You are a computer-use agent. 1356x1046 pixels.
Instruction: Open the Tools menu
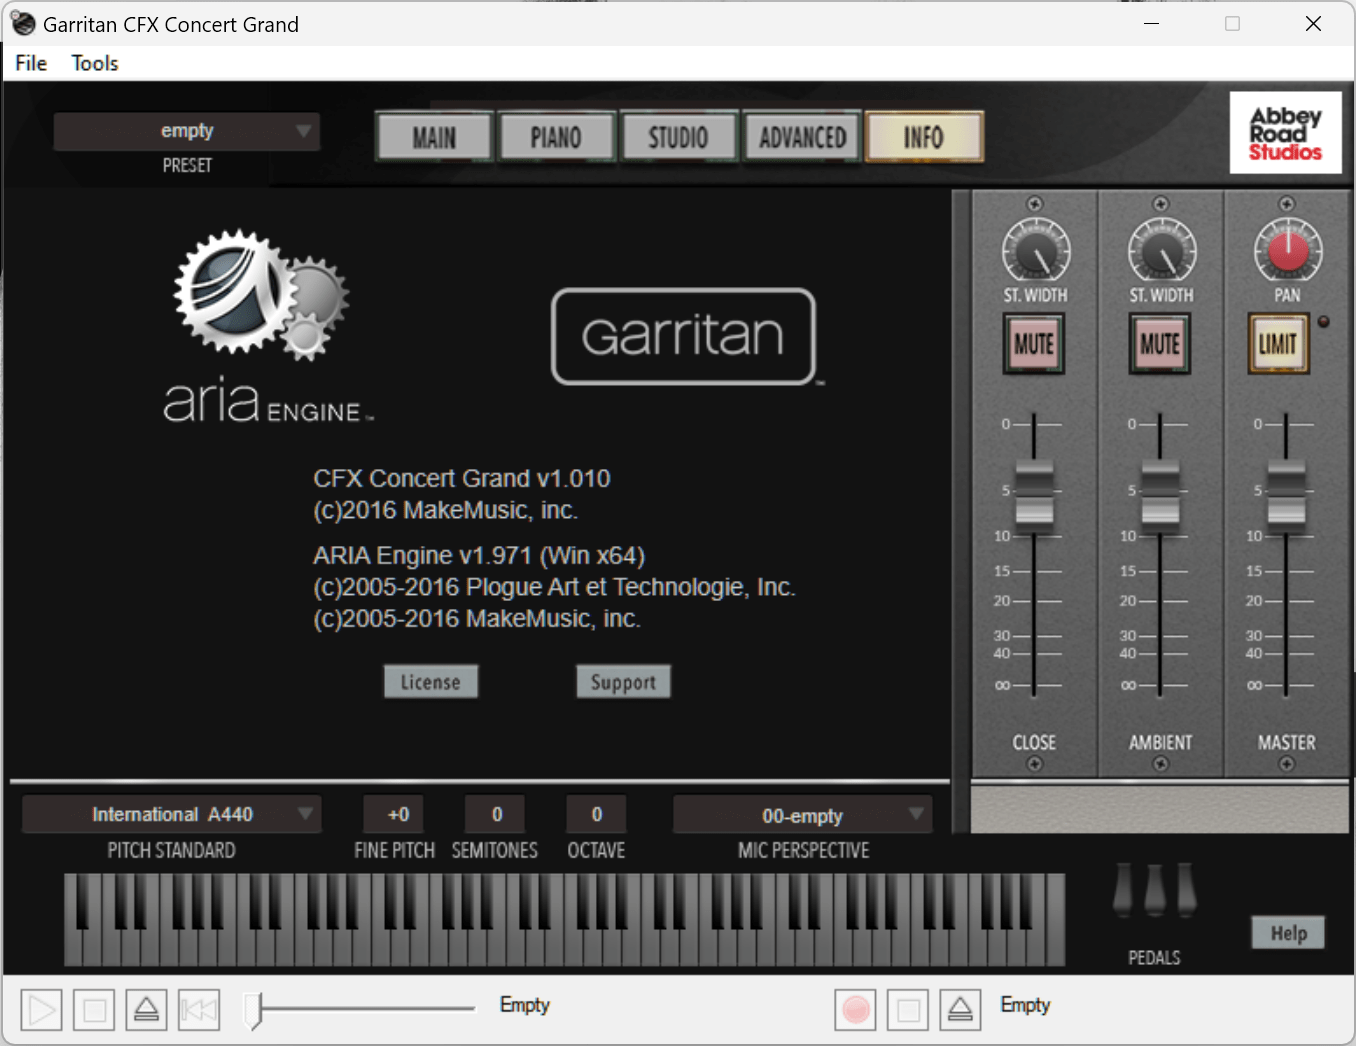click(93, 62)
